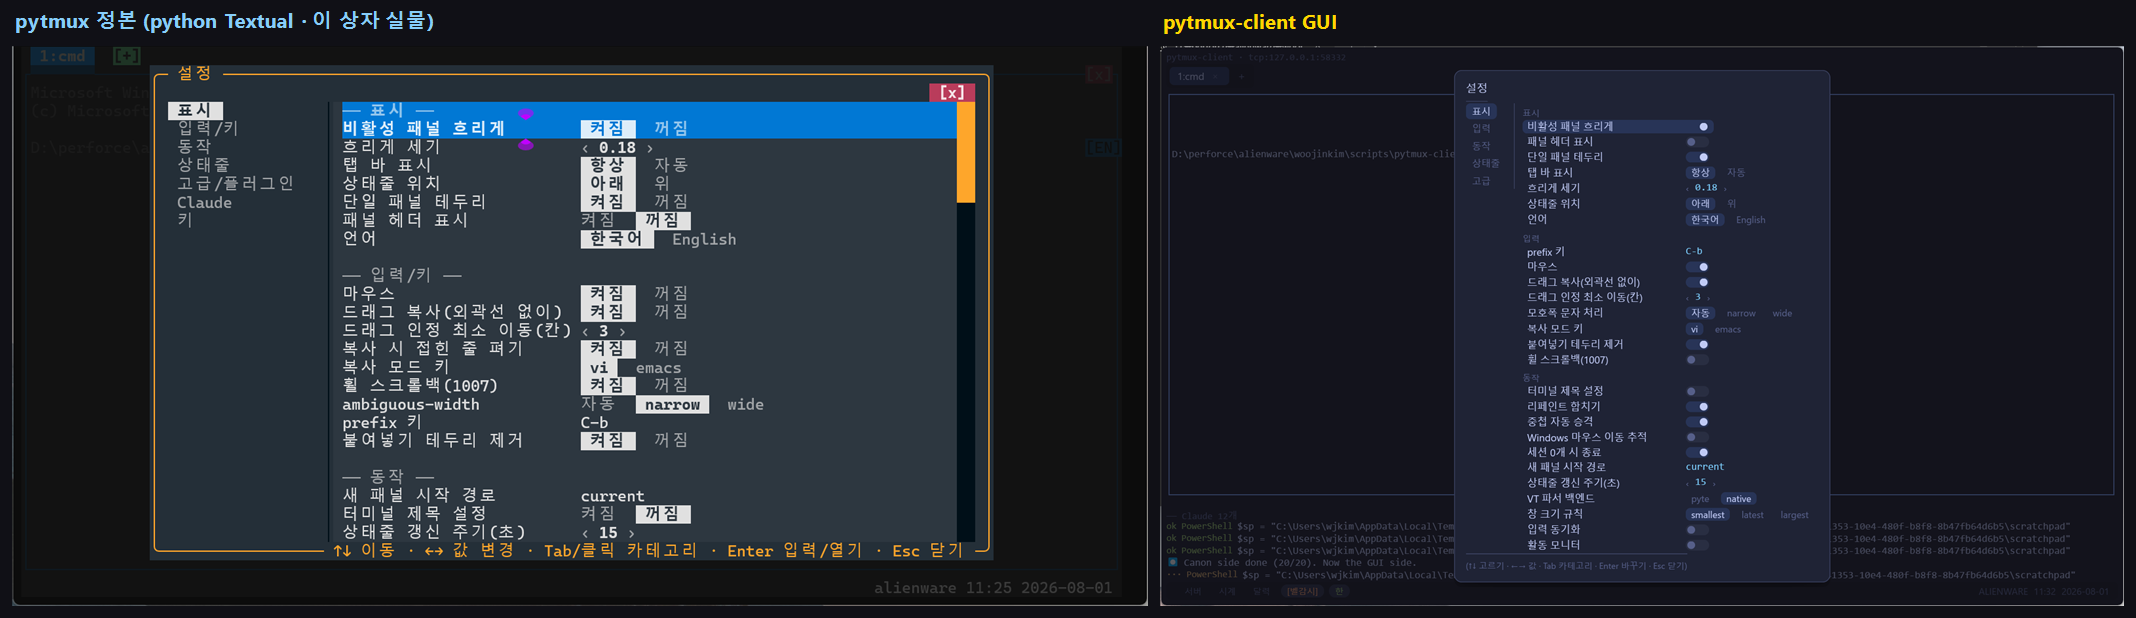Set 모호폭 문자 처리 to narrow in GUI
2136x618 pixels.
point(1741,313)
